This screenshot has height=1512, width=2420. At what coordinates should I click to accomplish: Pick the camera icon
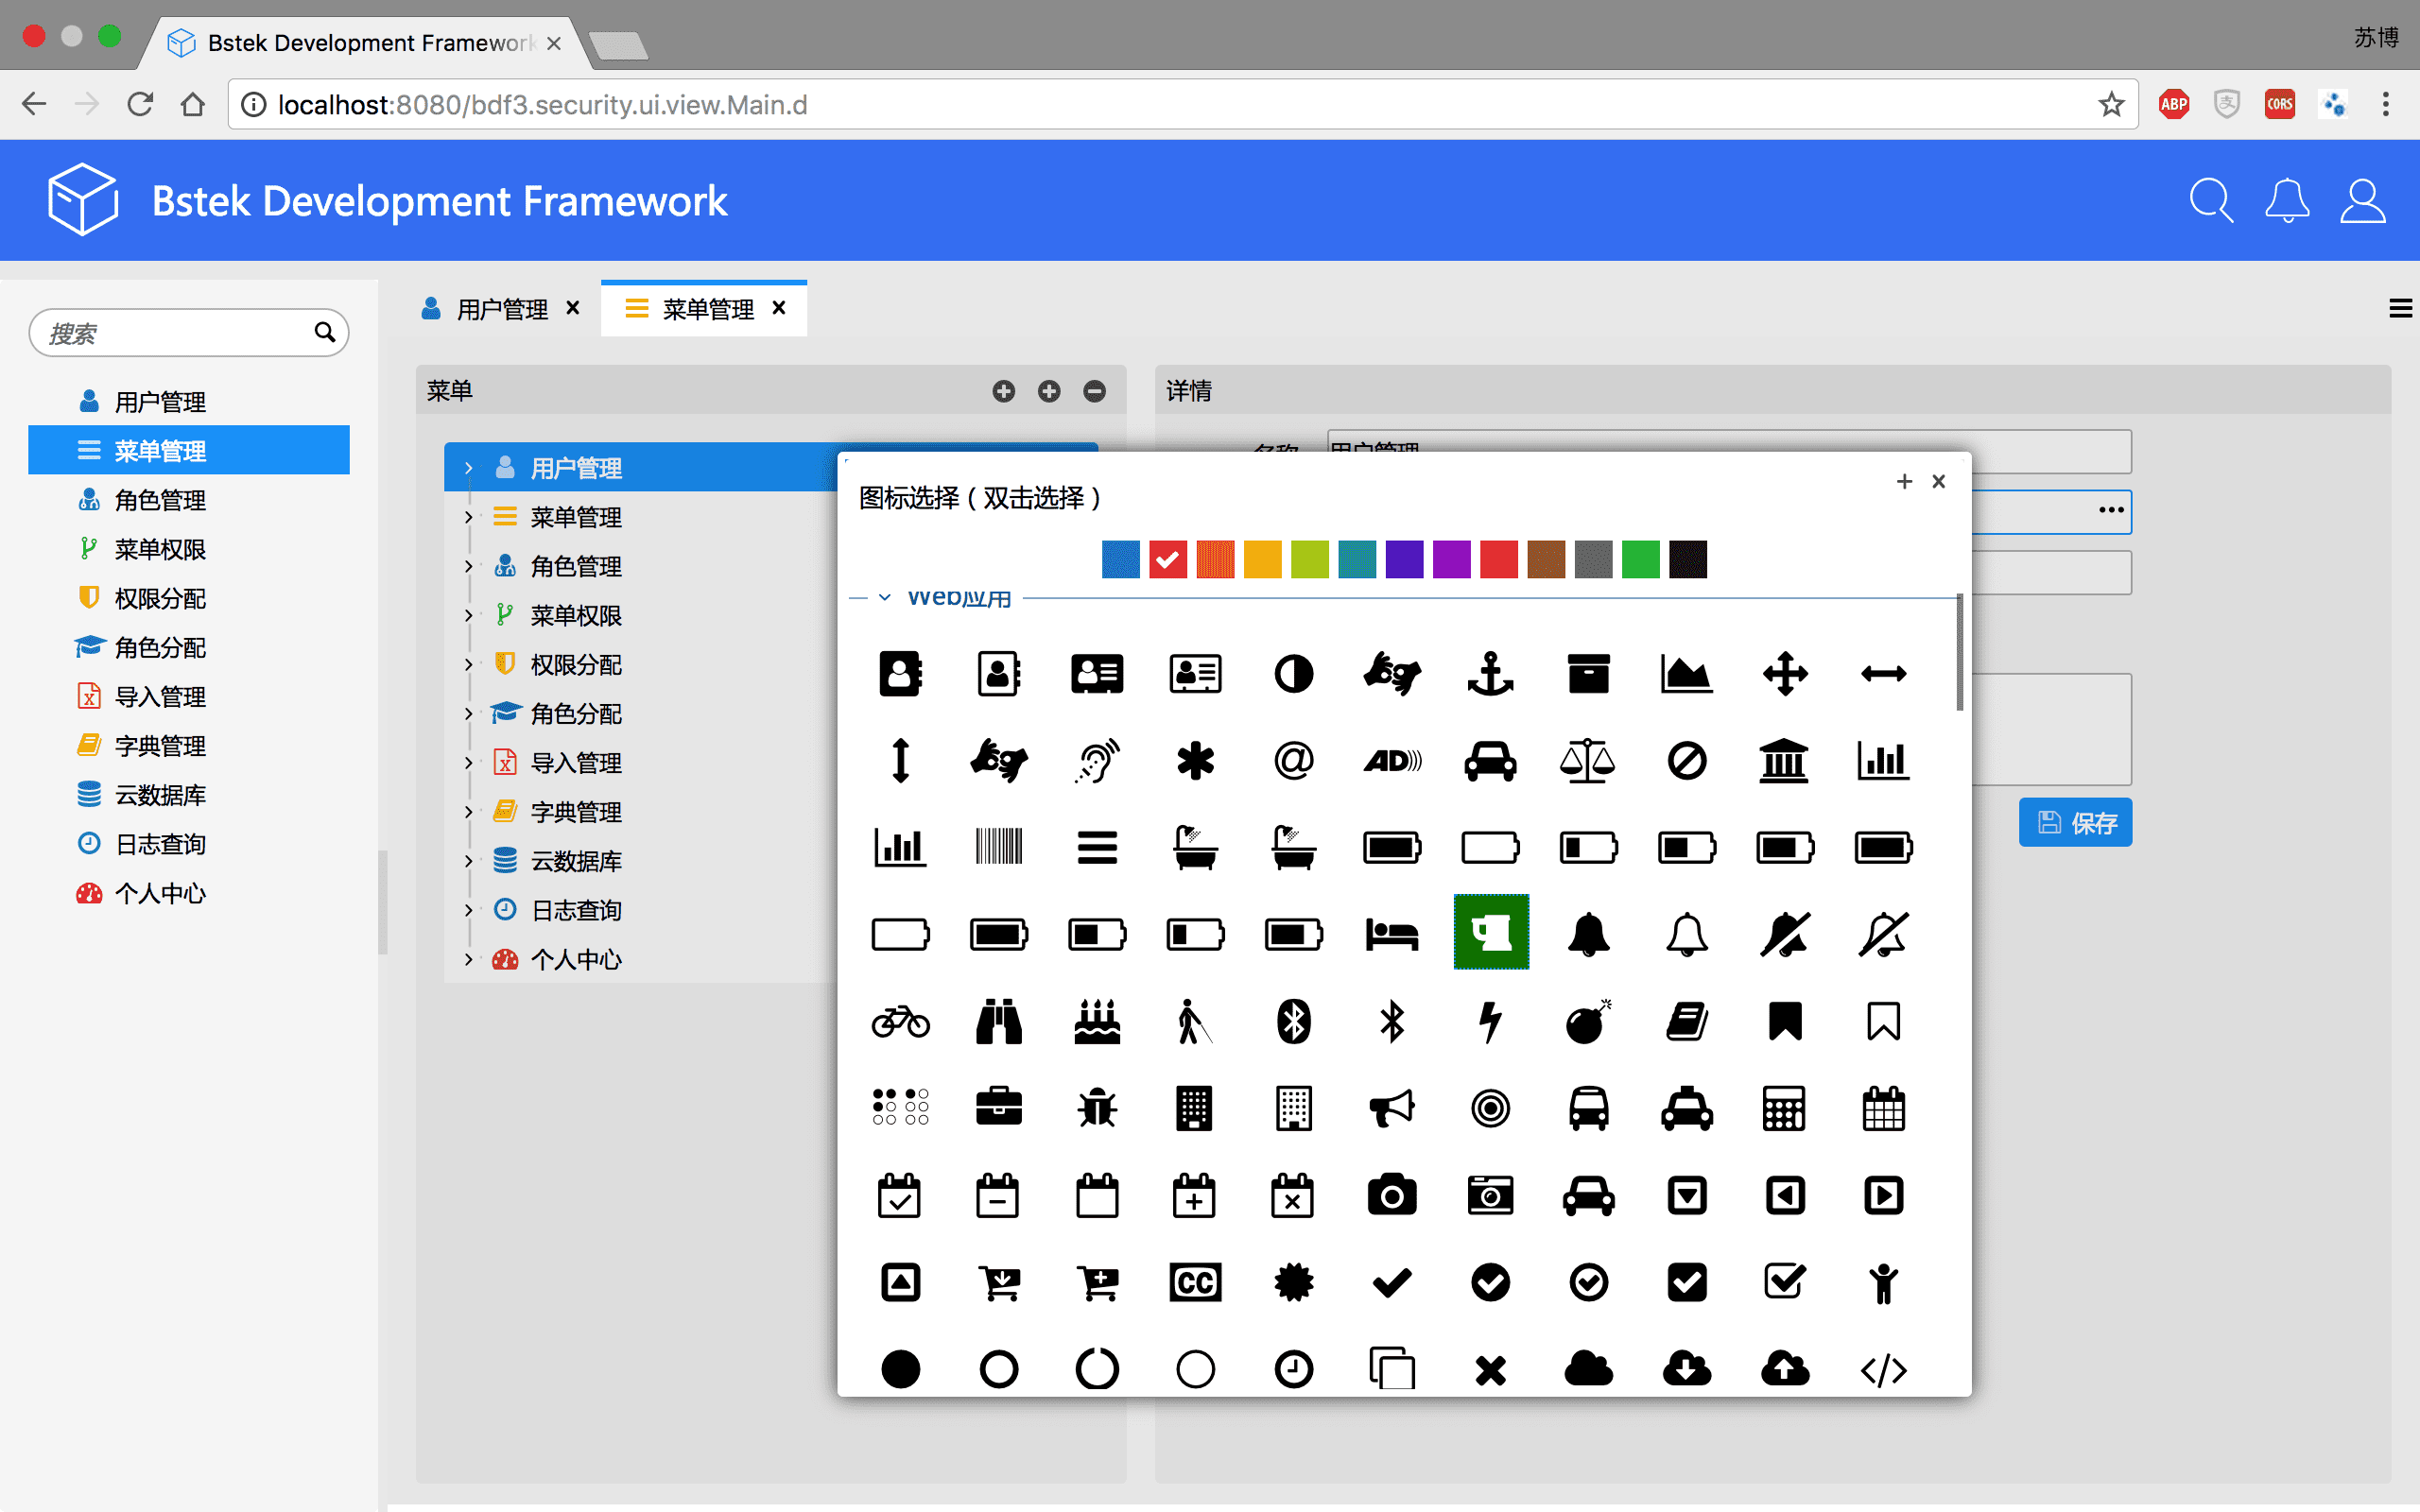1391,1195
